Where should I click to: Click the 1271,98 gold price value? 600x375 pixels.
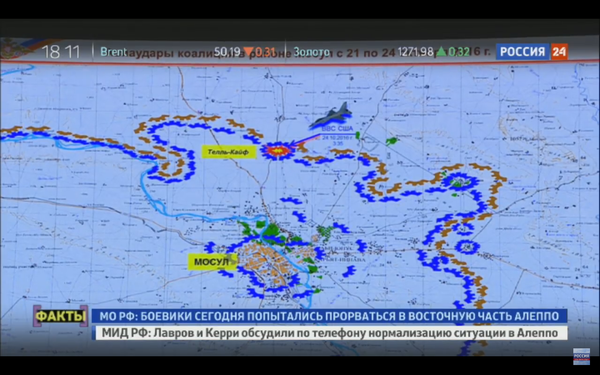pyautogui.click(x=416, y=52)
